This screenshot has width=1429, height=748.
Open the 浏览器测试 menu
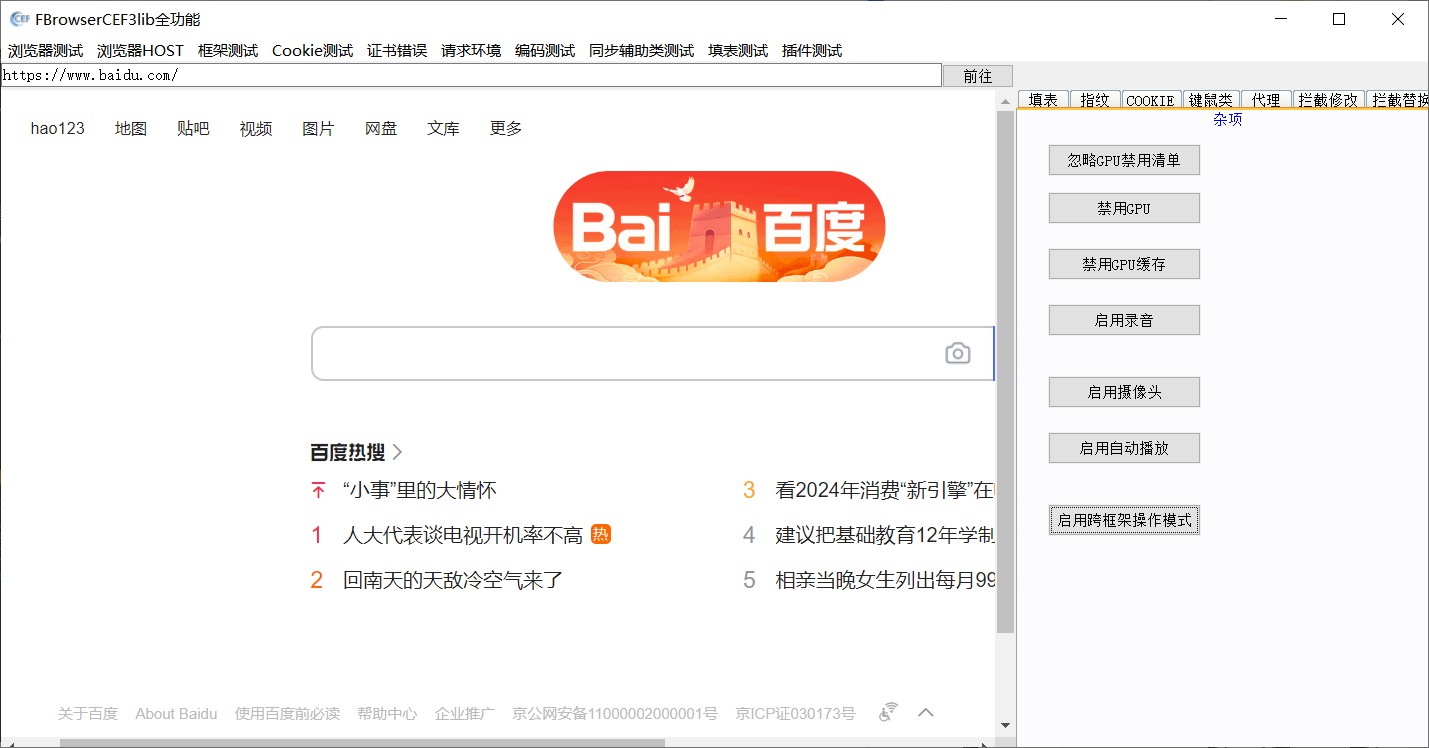[45, 51]
